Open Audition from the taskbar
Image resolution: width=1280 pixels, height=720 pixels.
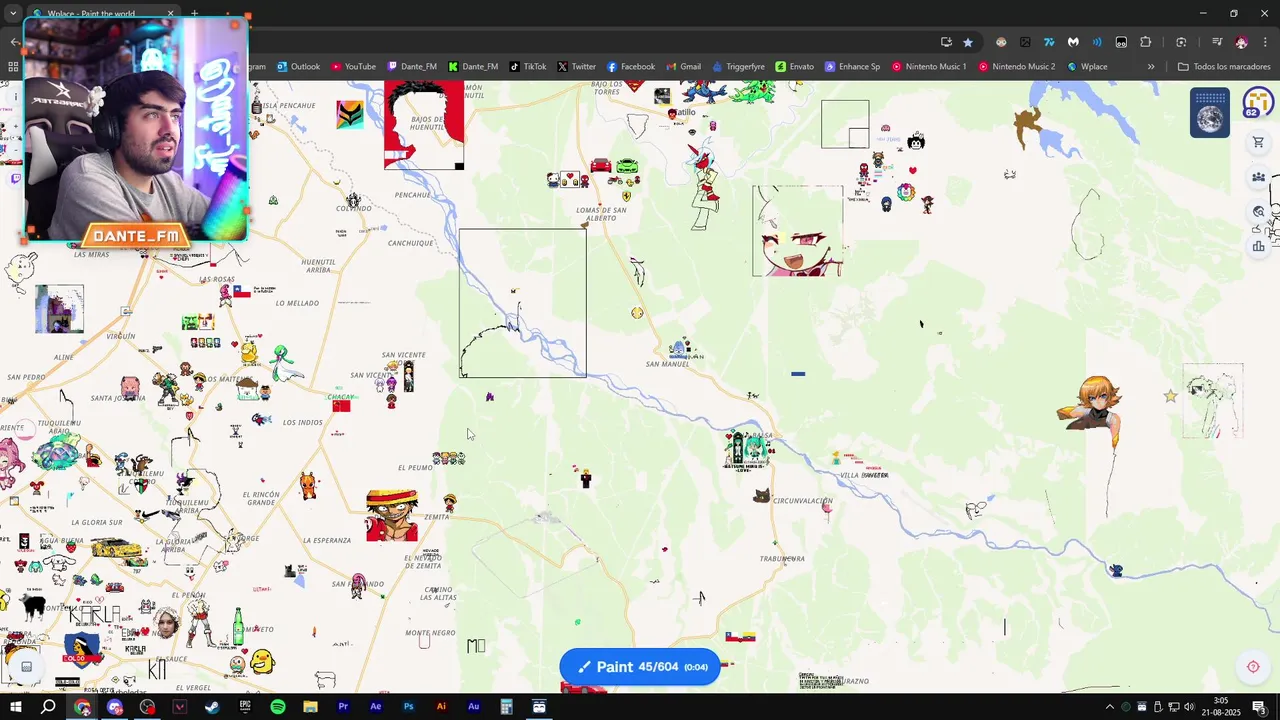point(474,707)
